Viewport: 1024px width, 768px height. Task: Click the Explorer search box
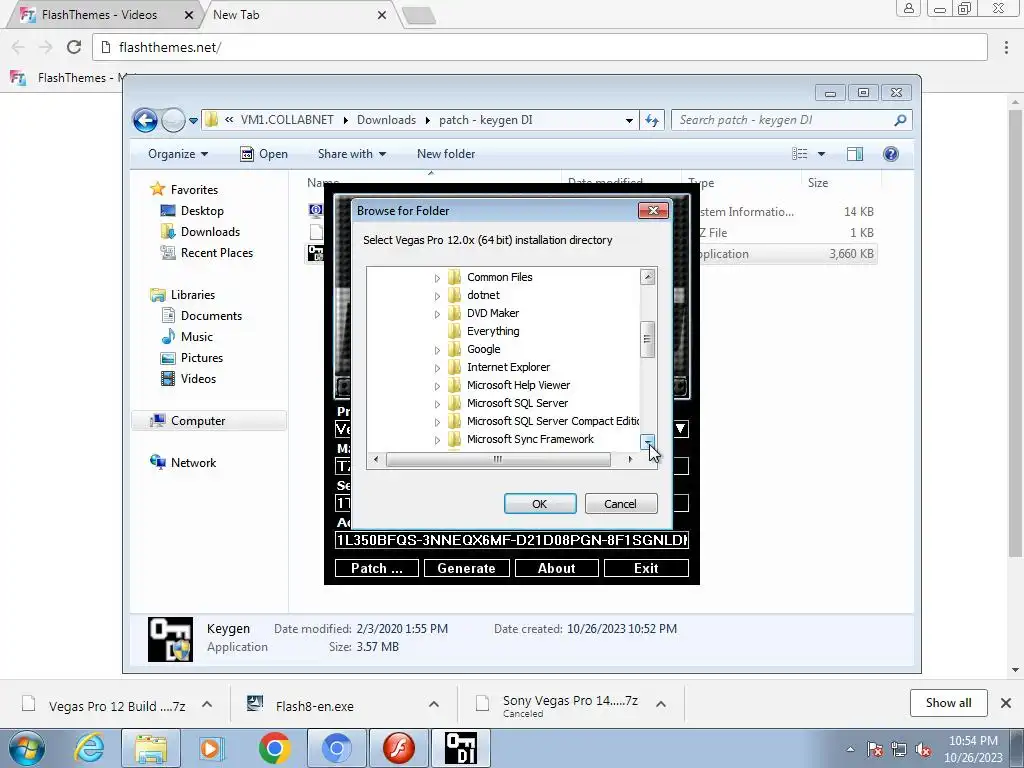click(x=791, y=120)
